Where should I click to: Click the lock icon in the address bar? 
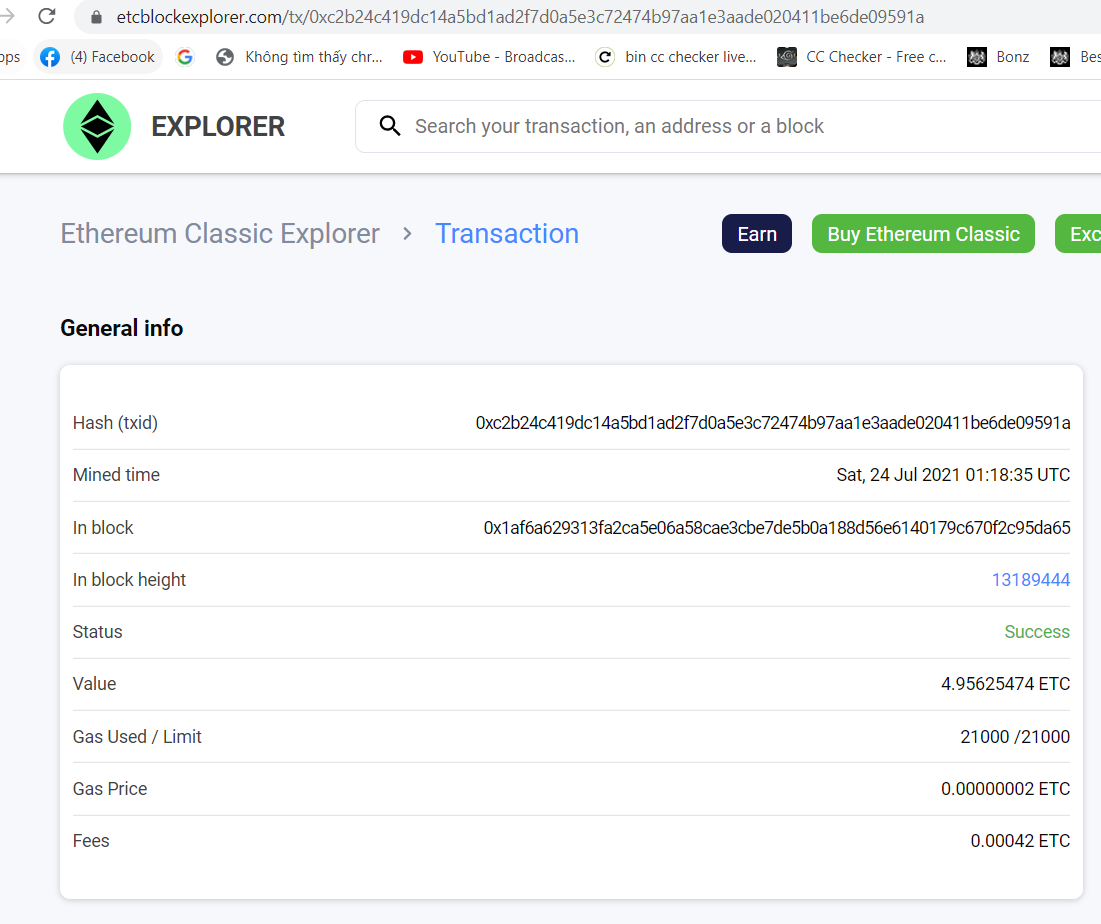(x=97, y=17)
